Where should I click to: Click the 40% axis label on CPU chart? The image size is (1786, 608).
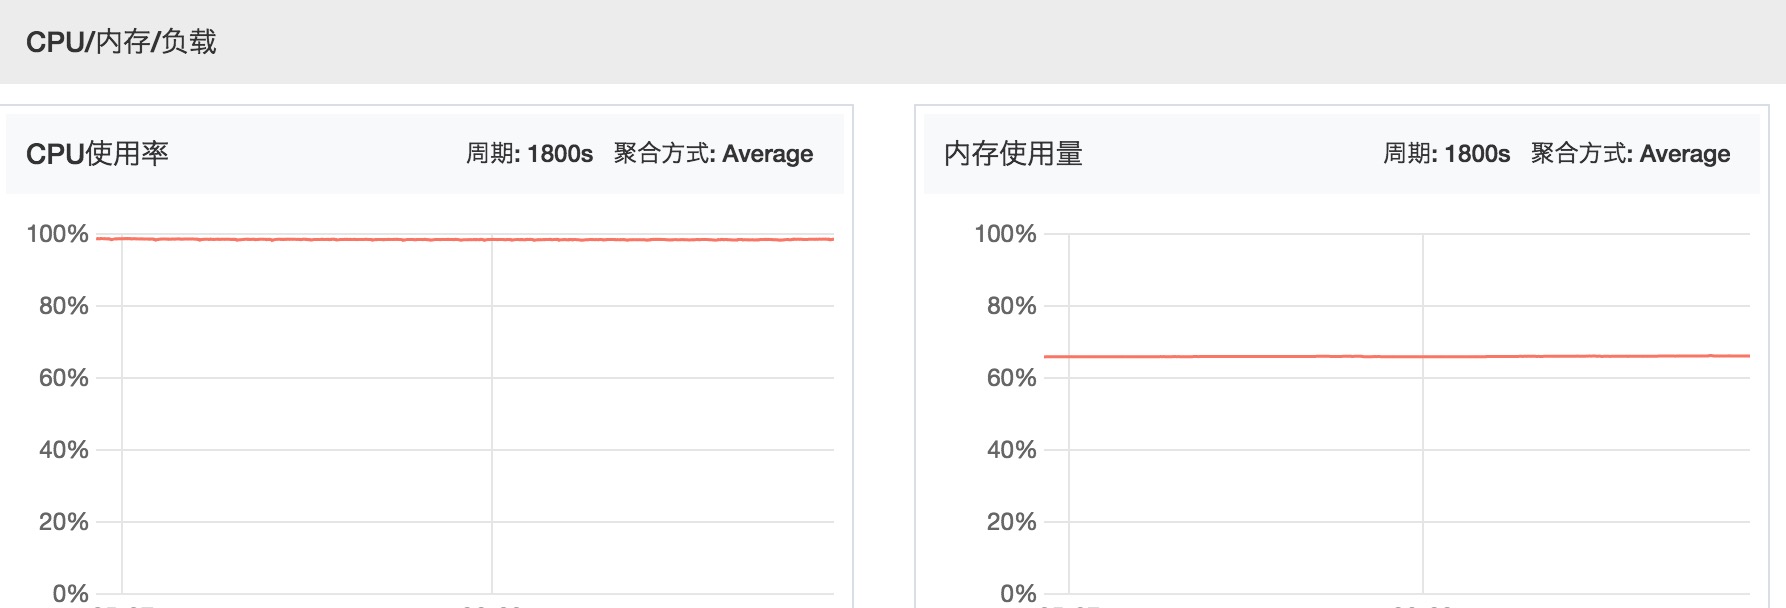tap(63, 450)
